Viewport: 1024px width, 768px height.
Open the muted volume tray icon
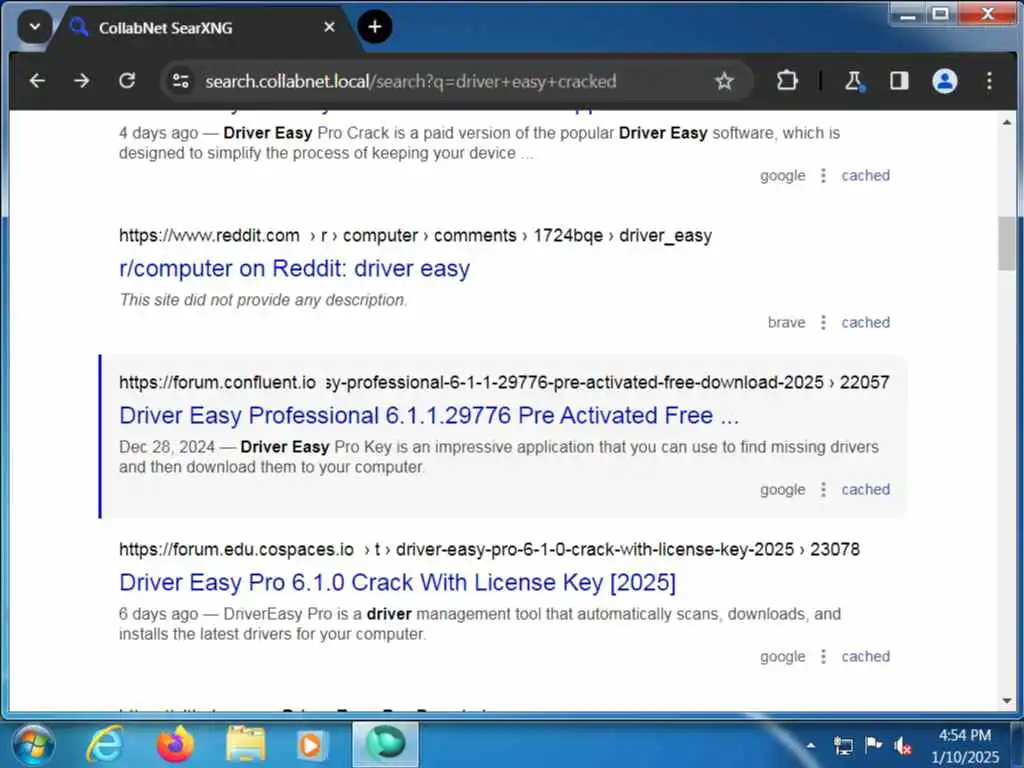click(x=903, y=745)
